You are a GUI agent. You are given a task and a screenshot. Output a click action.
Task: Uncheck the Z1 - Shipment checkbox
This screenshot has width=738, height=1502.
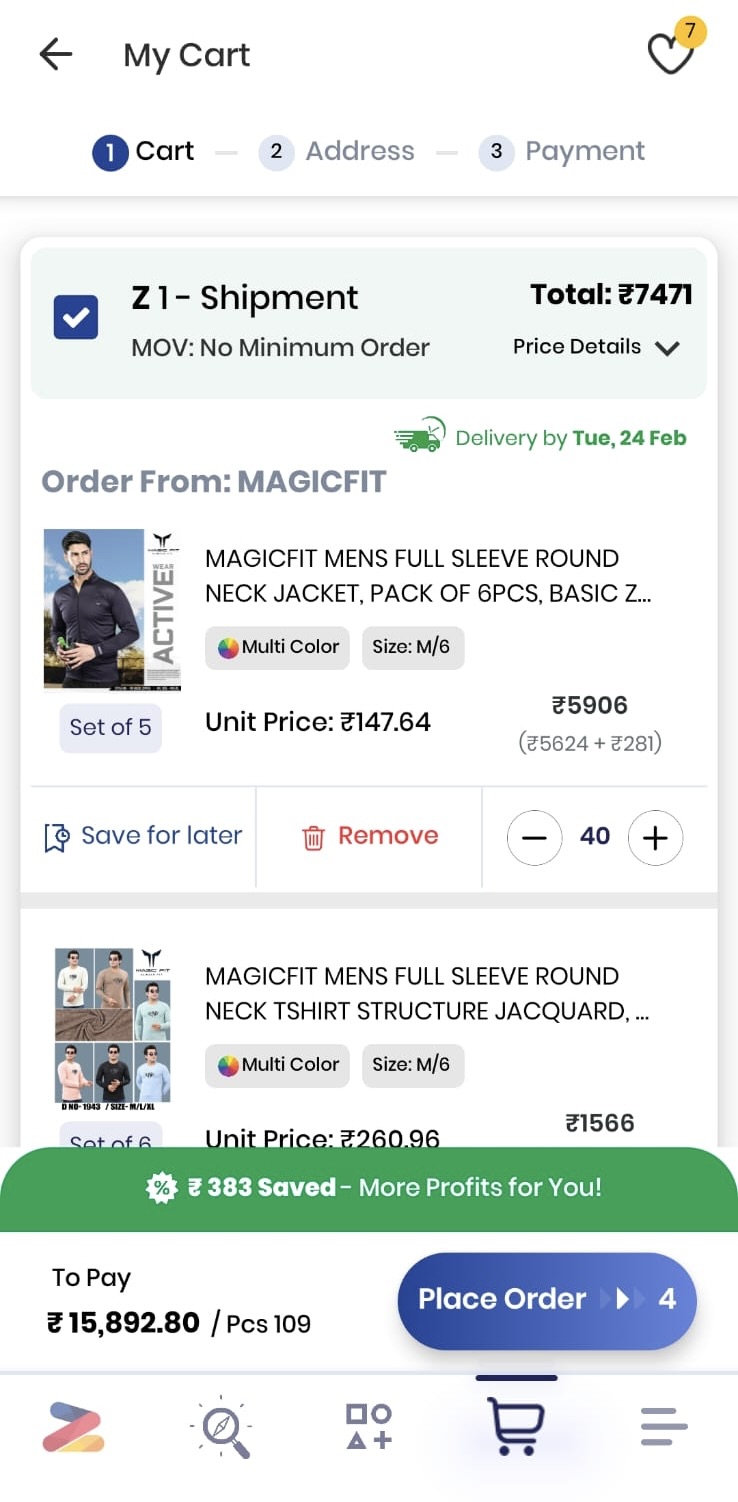click(76, 318)
